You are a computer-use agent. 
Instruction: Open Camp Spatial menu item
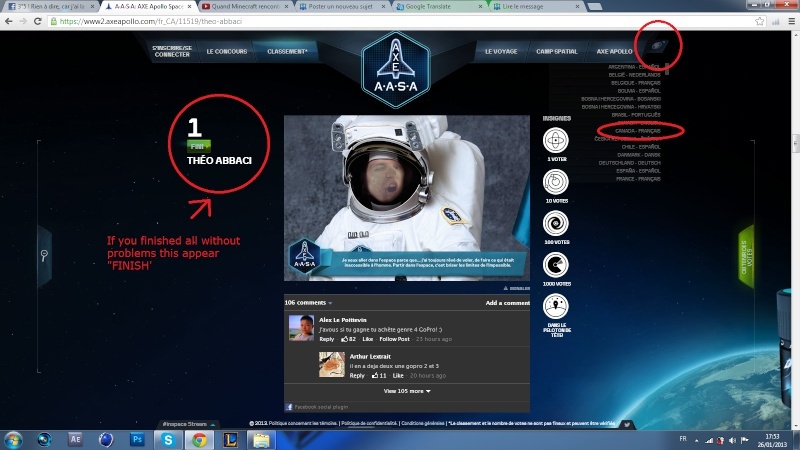[557, 52]
